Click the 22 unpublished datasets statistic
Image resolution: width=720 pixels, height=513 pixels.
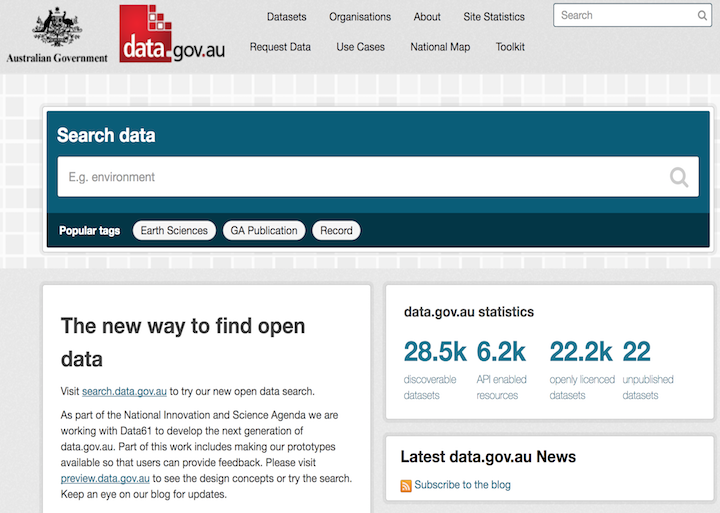click(x=648, y=369)
